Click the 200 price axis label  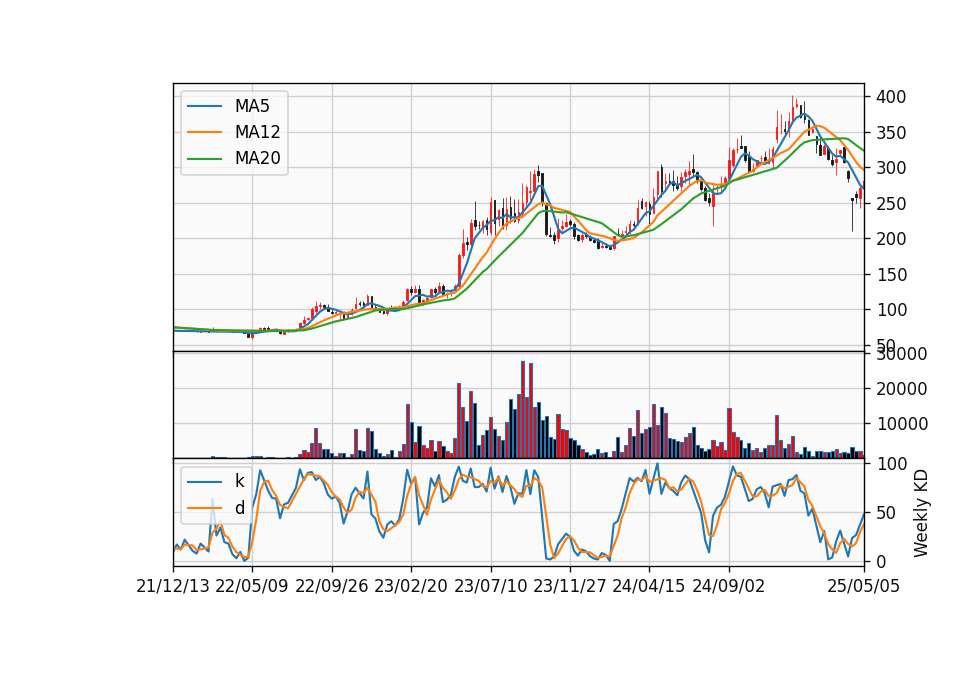click(891, 239)
